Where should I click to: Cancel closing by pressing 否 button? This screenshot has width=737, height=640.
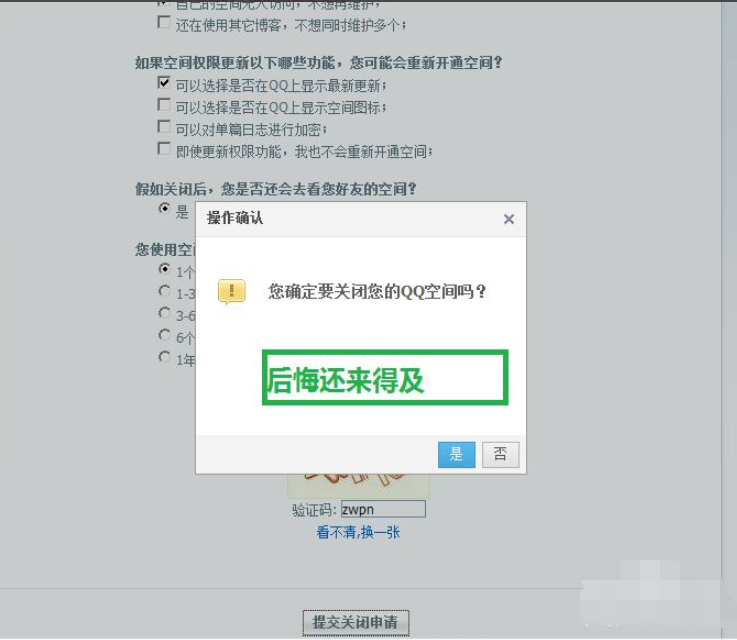click(x=500, y=455)
